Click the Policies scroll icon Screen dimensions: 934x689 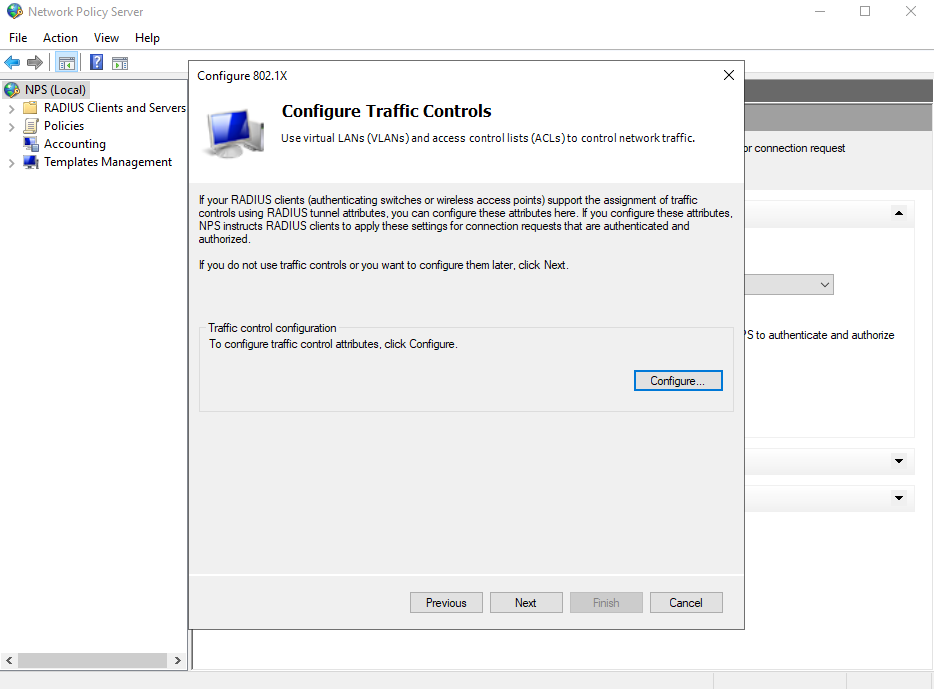30,126
